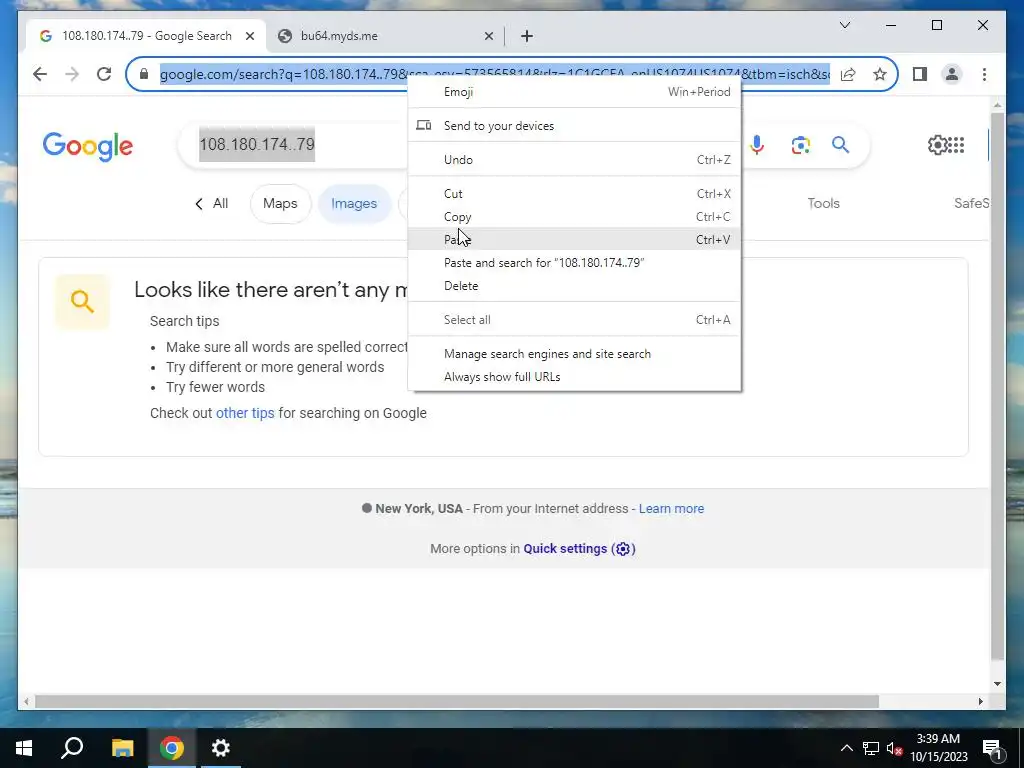The width and height of the screenshot is (1024, 768).
Task: Open the Chrome profile avatar
Action: [952, 74]
